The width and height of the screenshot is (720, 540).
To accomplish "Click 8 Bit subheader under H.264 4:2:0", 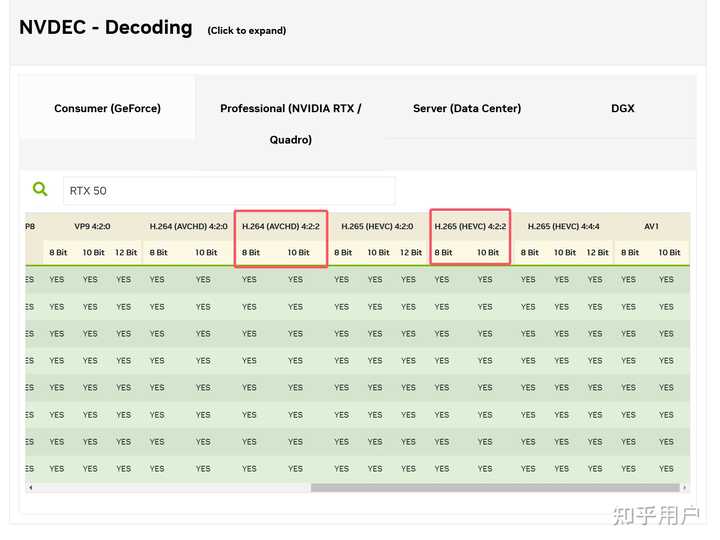I will point(158,253).
